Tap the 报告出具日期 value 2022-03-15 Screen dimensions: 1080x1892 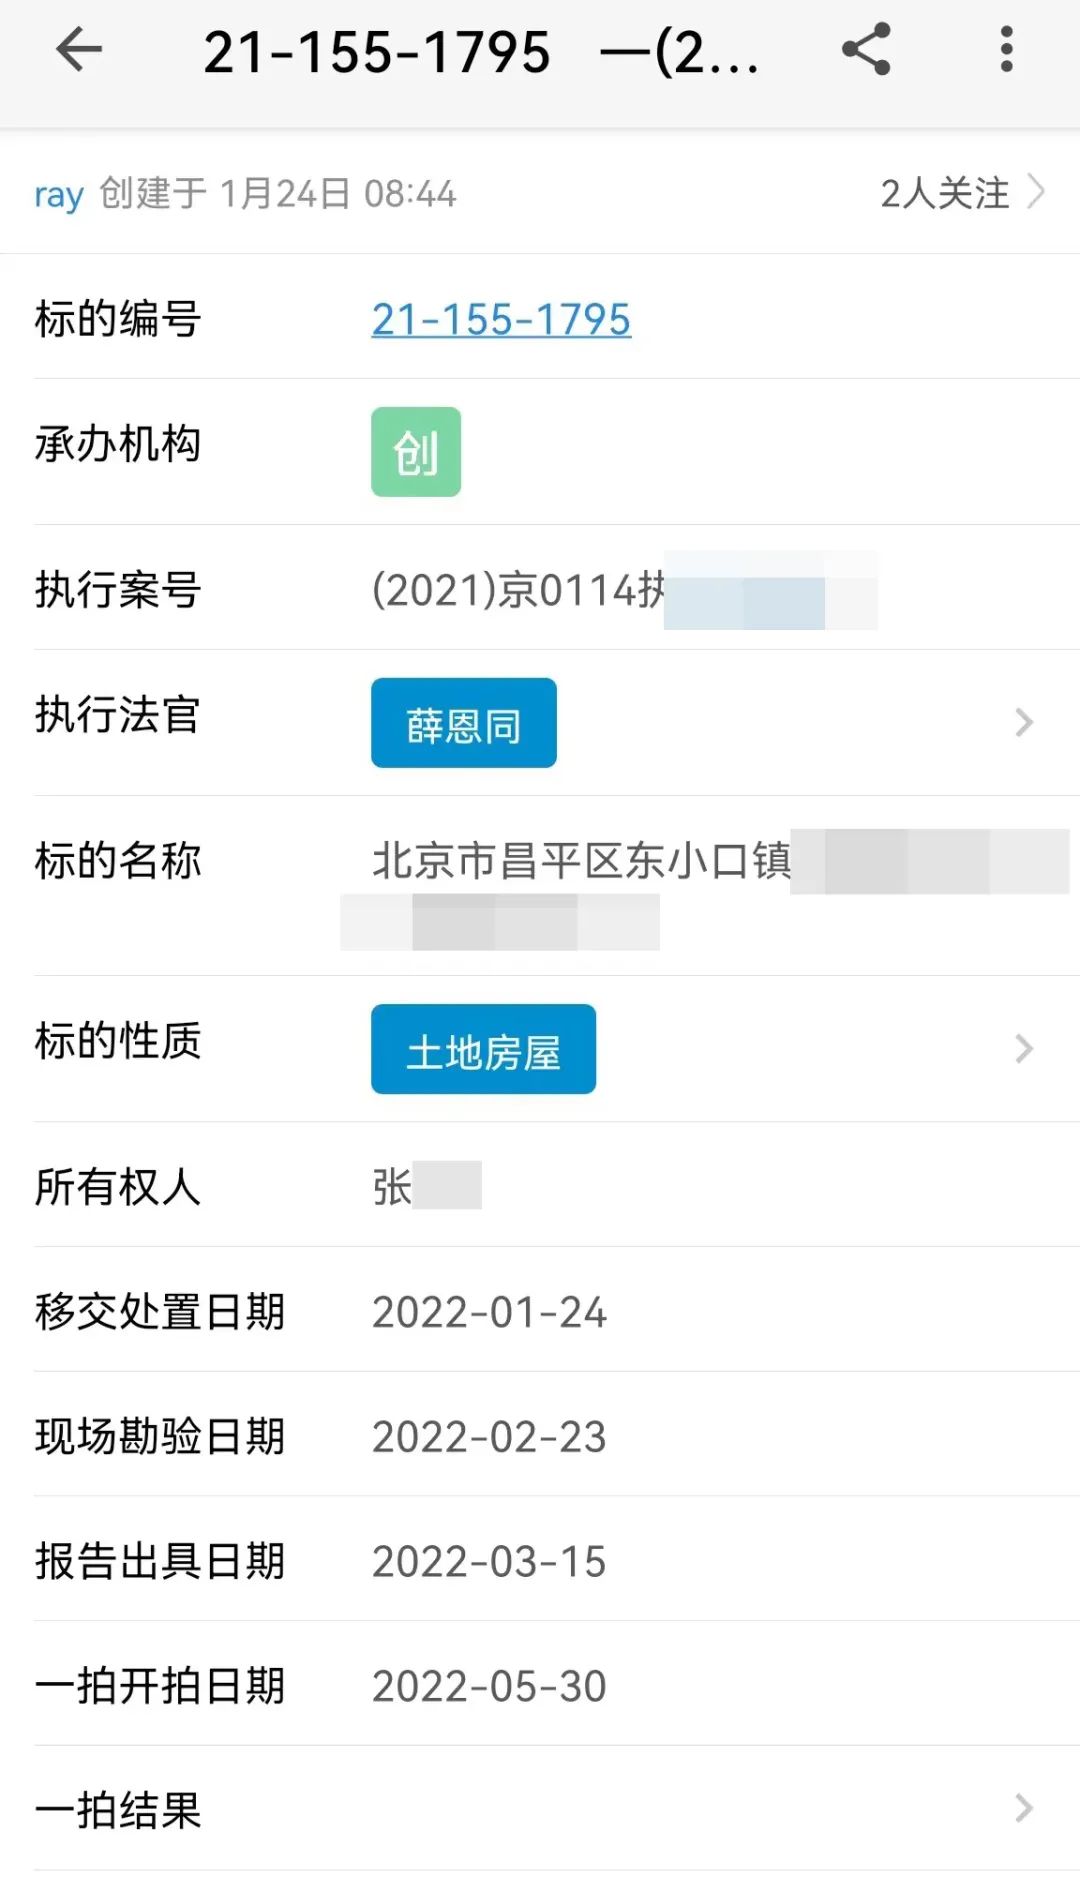(x=489, y=1562)
